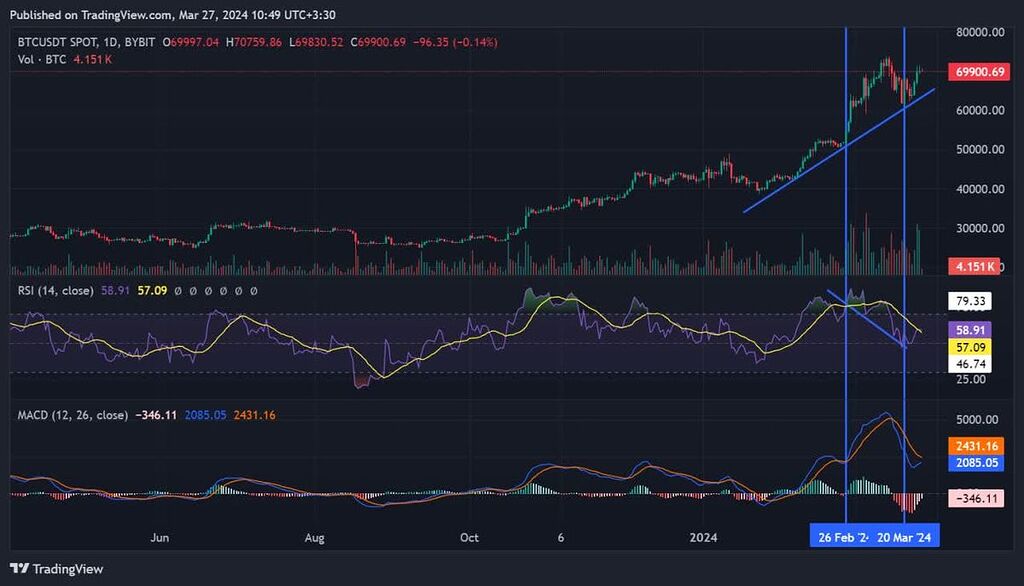Click the 26 Feb '24 date marker
1024x586 pixels.
[842, 538]
